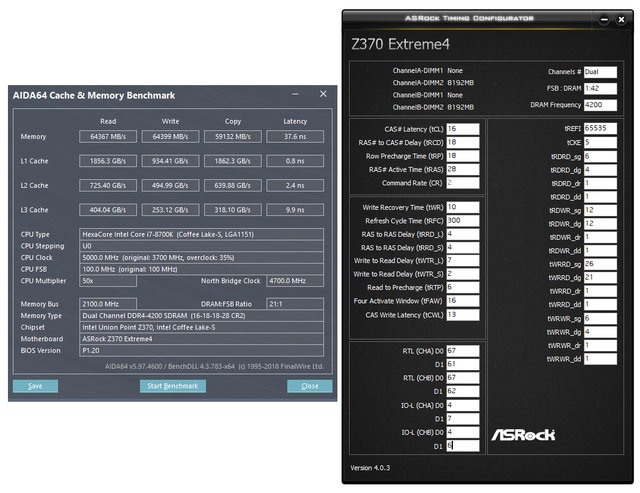
Task: Click the RAS# to CAS# Delay (tRCD) input
Action: click(462, 142)
